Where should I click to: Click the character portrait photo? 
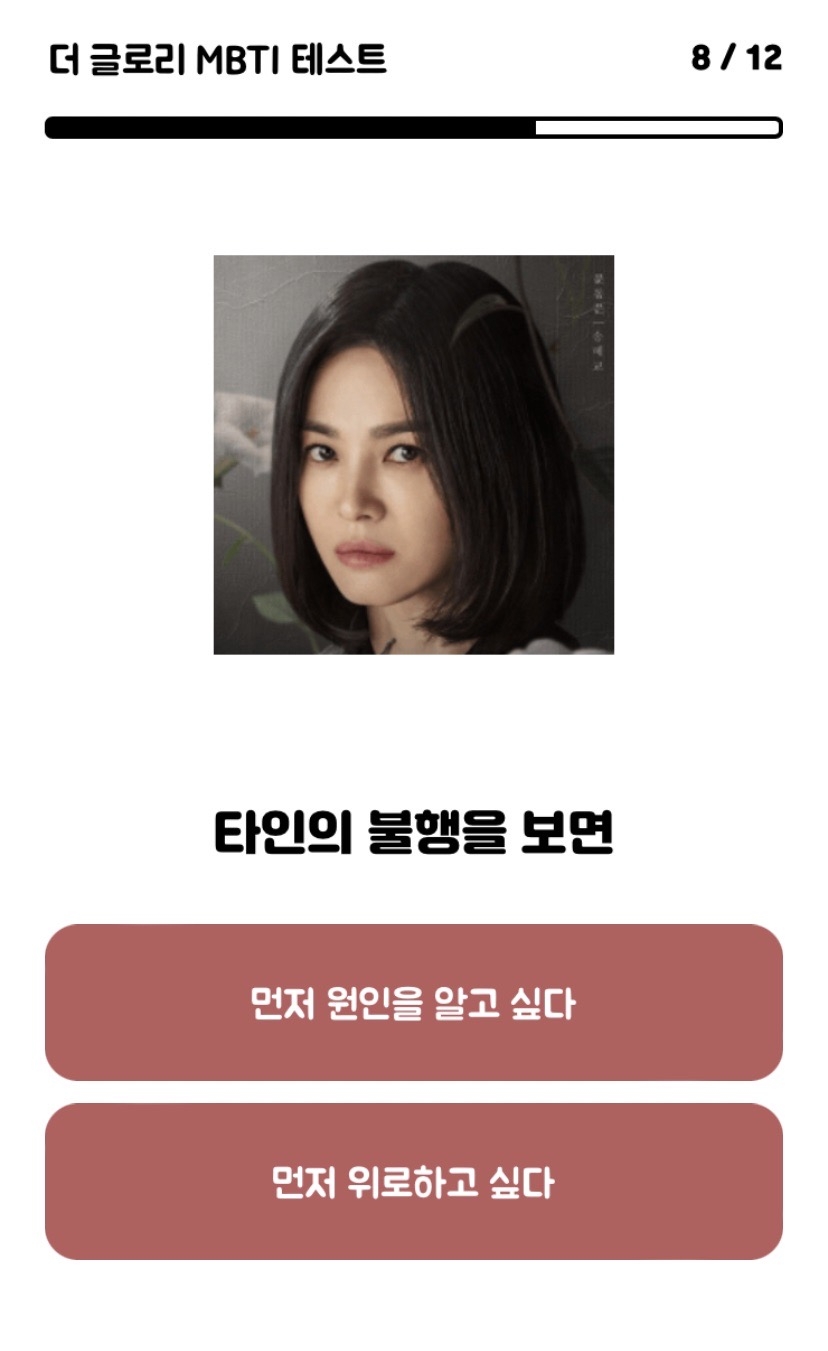coord(413,455)
